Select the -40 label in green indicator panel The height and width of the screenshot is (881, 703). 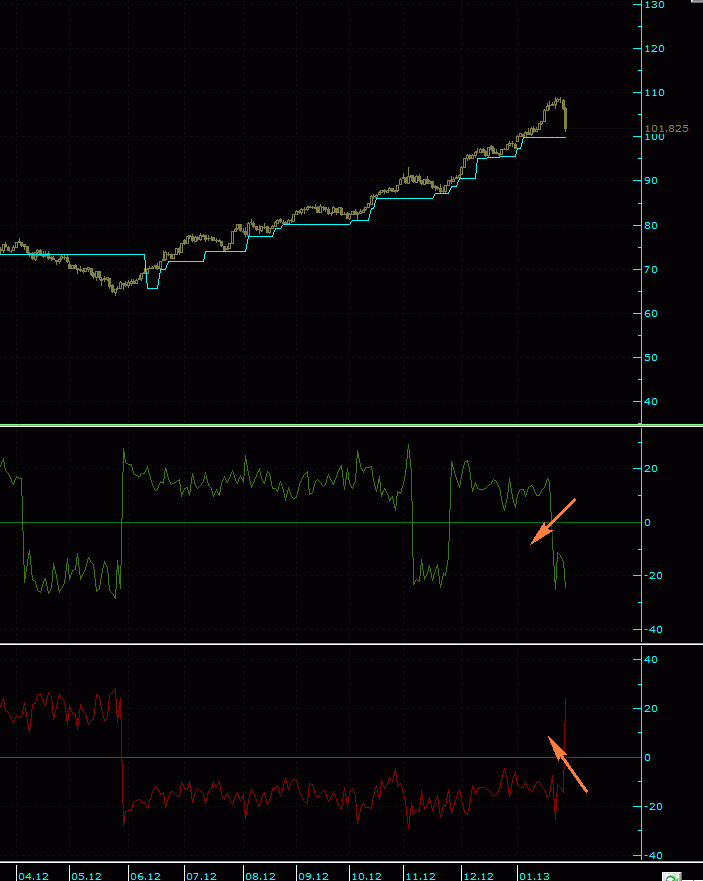click(x=653, y=629)
